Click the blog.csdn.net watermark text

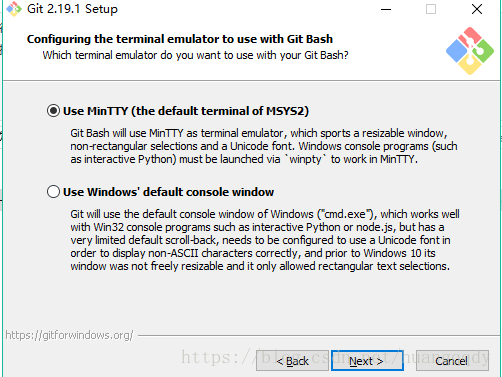pos(335,357)
